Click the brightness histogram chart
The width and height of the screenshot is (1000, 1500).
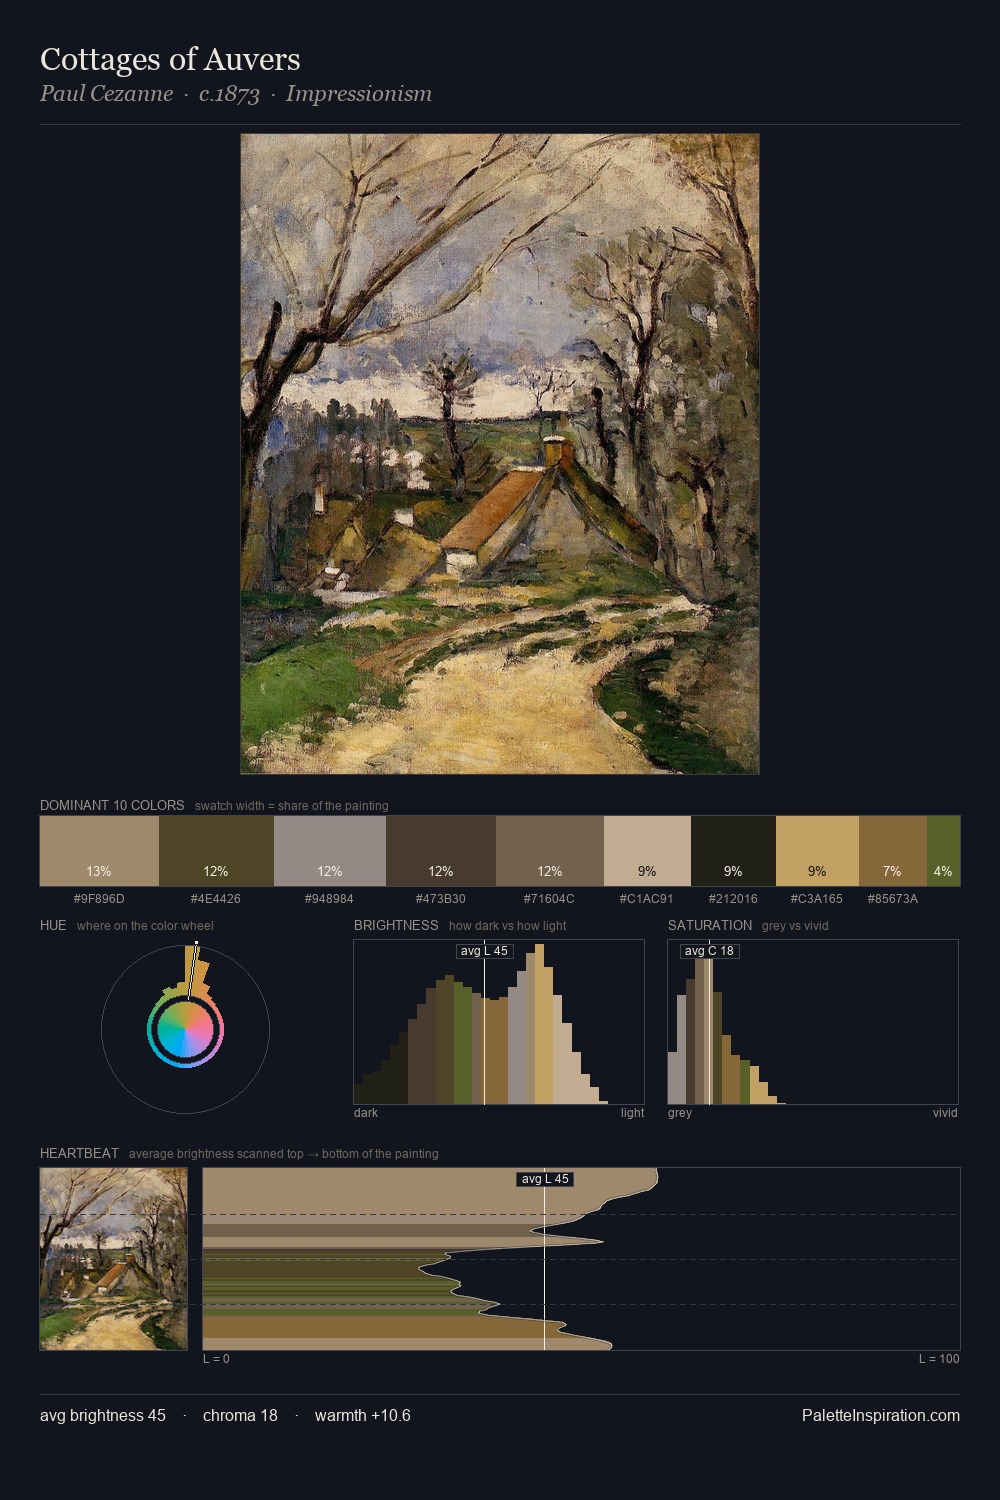pyautogui.click(x=499, y=1022)
